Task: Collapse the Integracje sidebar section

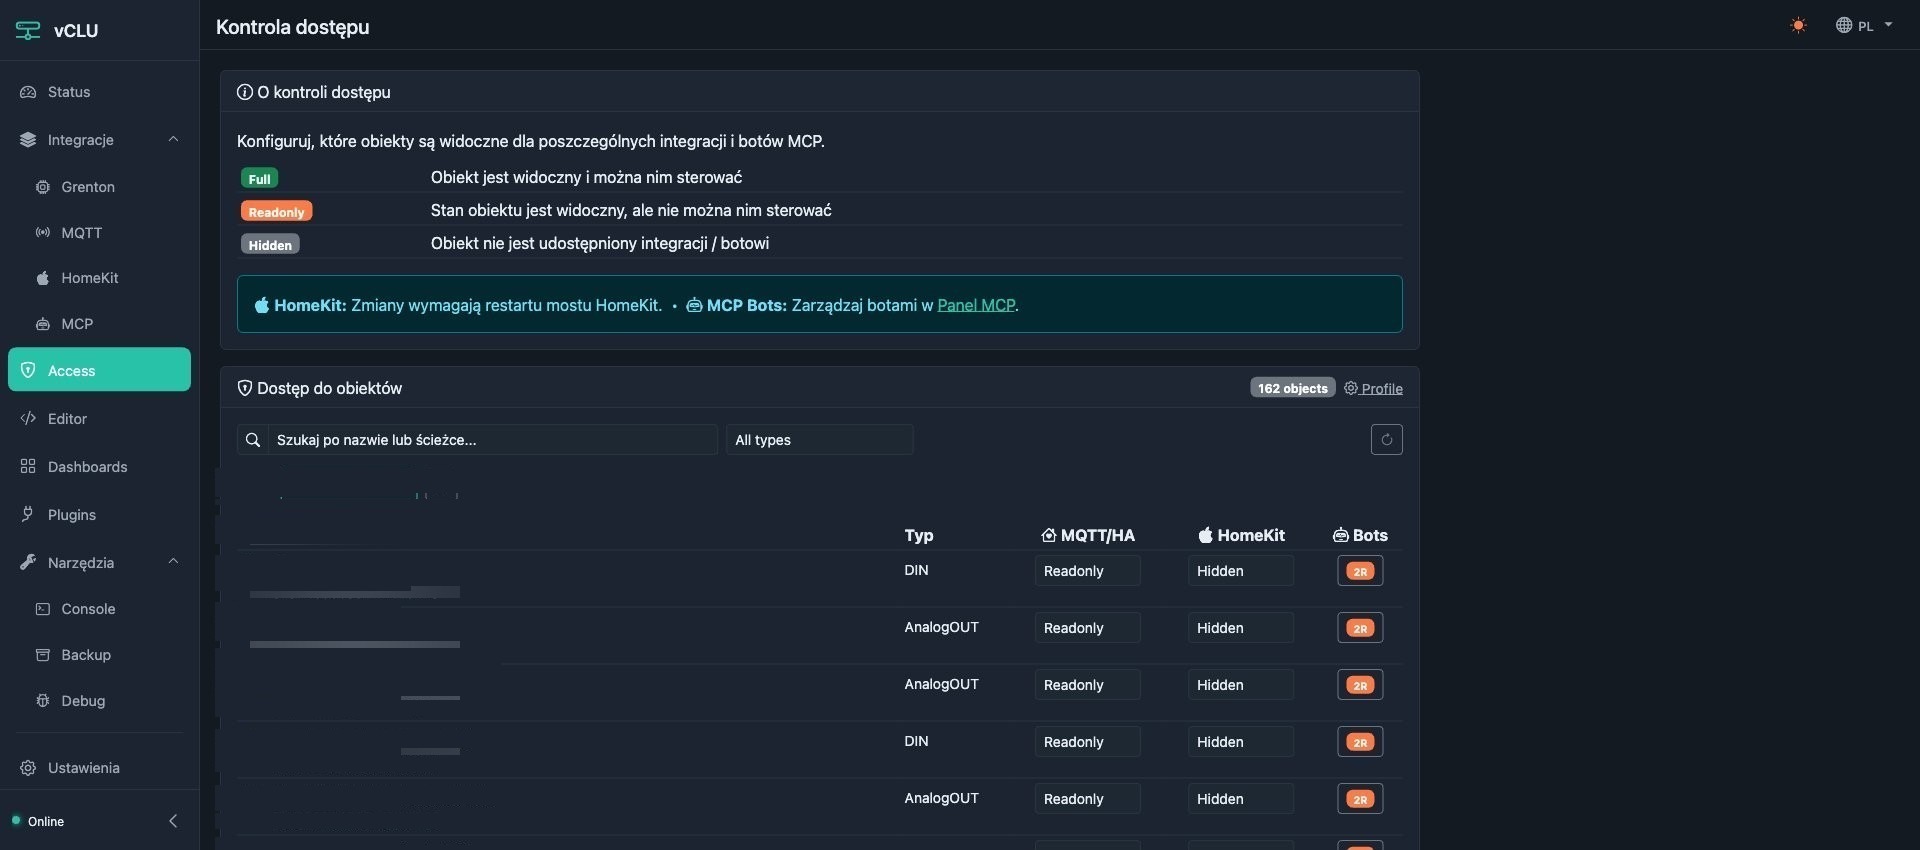Action: (x=173, y=140)
